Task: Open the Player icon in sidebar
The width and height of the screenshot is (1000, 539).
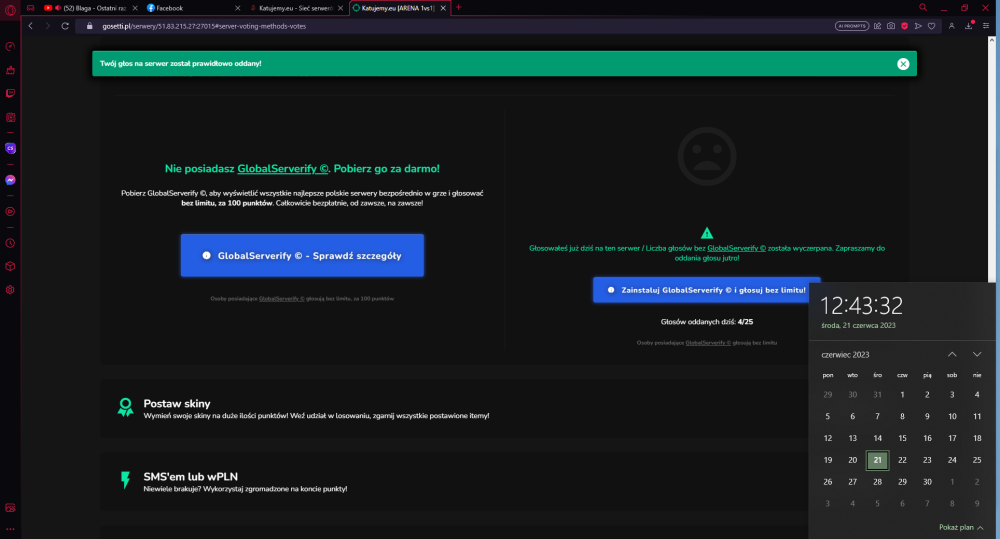Action: (x=10, y=211)
